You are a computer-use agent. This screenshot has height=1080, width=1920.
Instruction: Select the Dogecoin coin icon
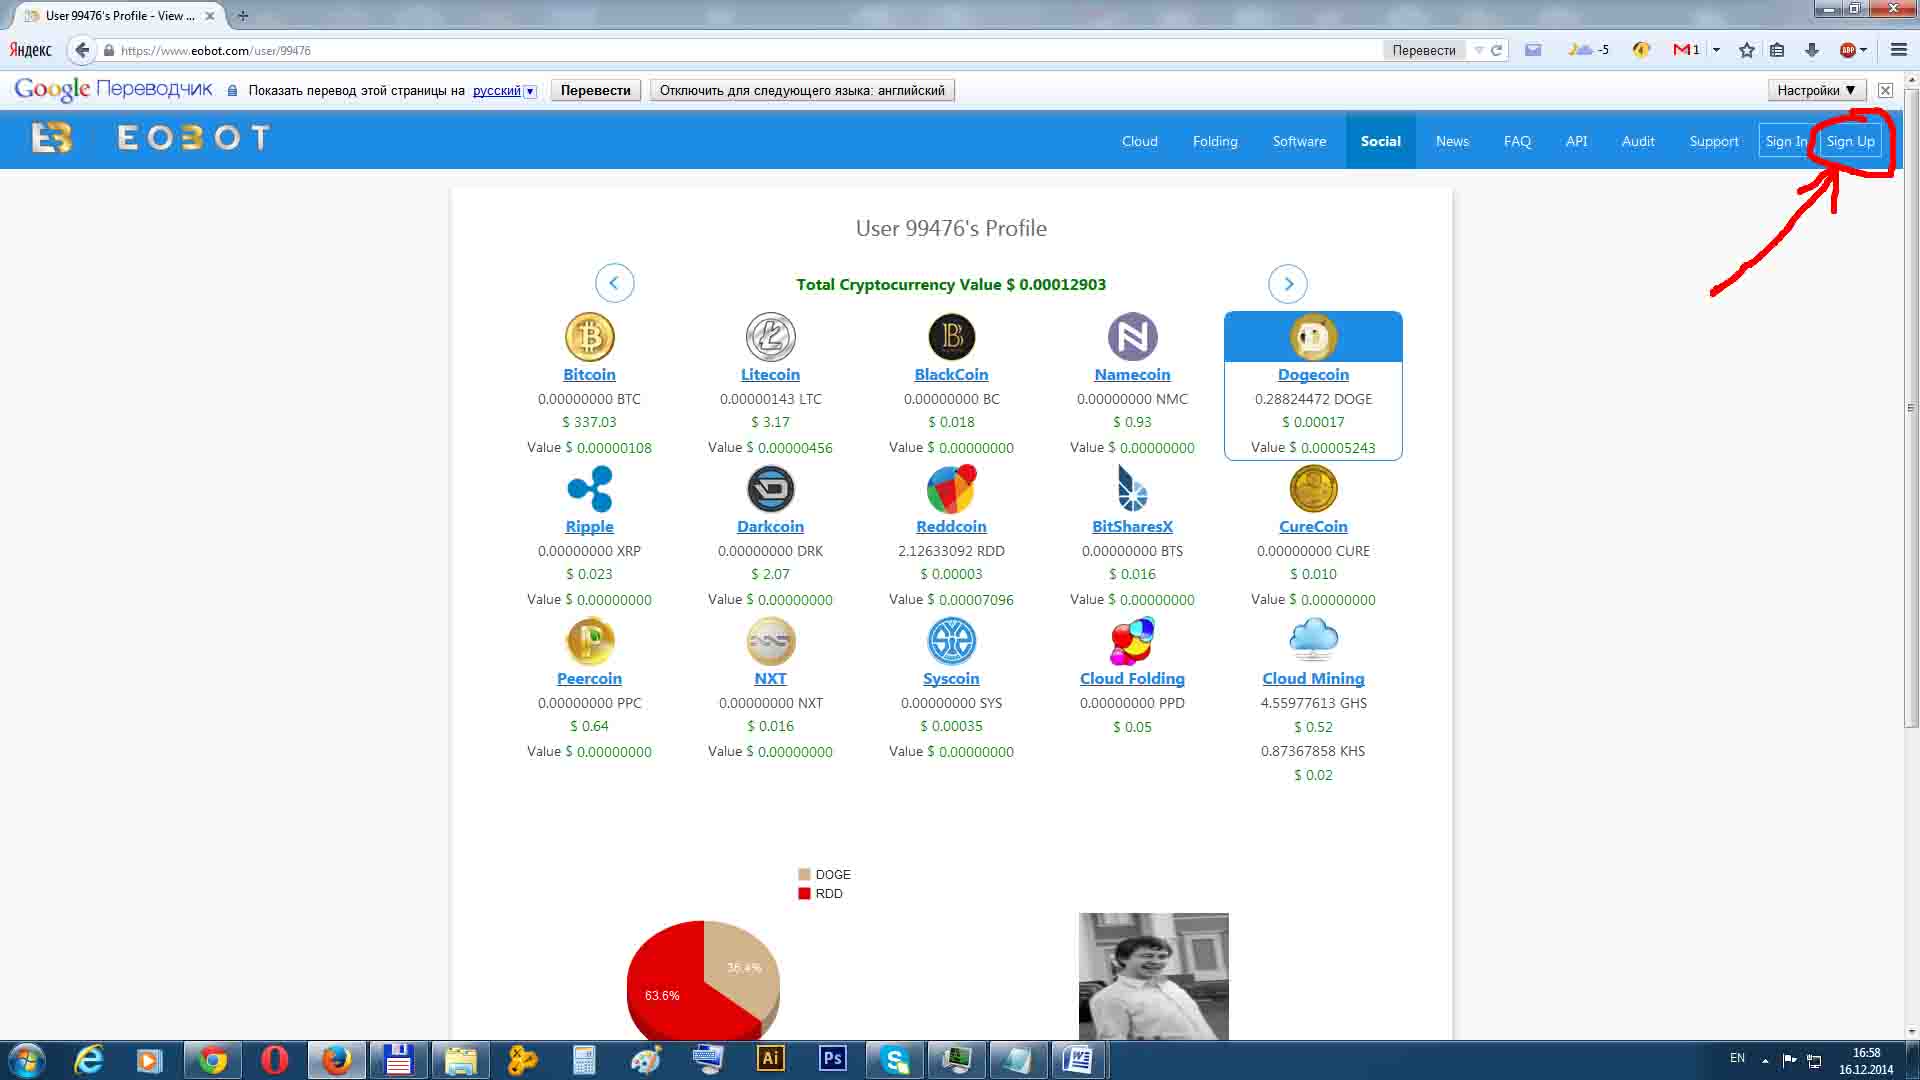tap(1313, 337)
